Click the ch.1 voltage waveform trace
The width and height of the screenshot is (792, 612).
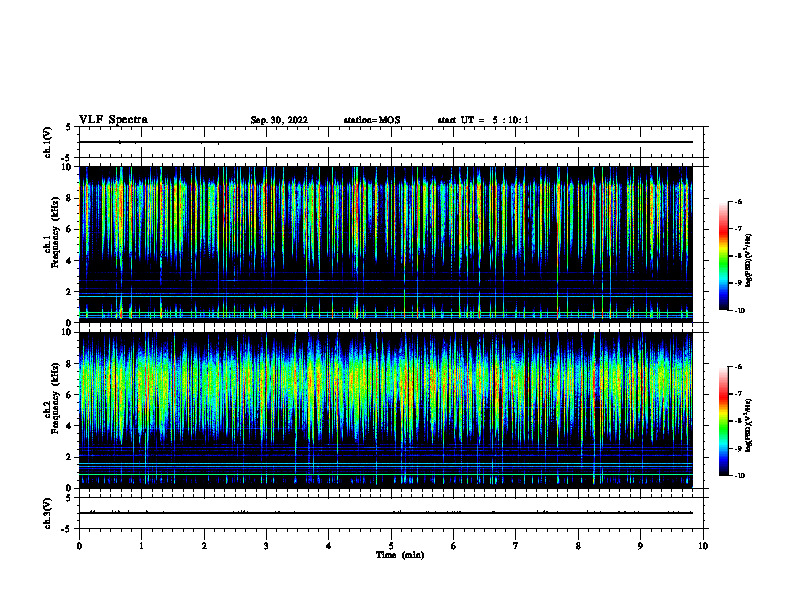click(x=386, y=142)
